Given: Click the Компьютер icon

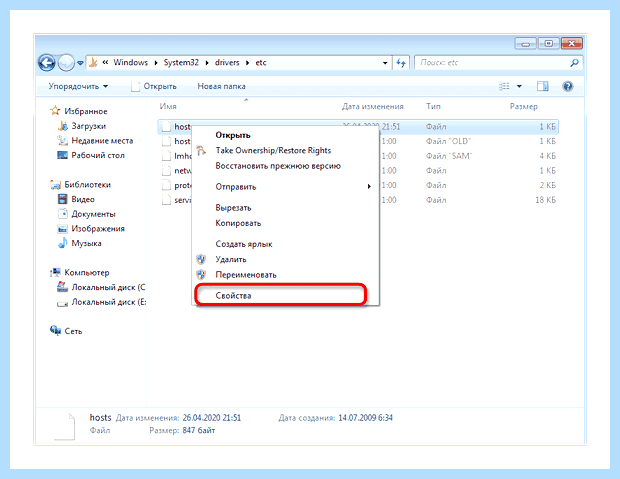Looking at the screenshot, I should coord(55,272).
